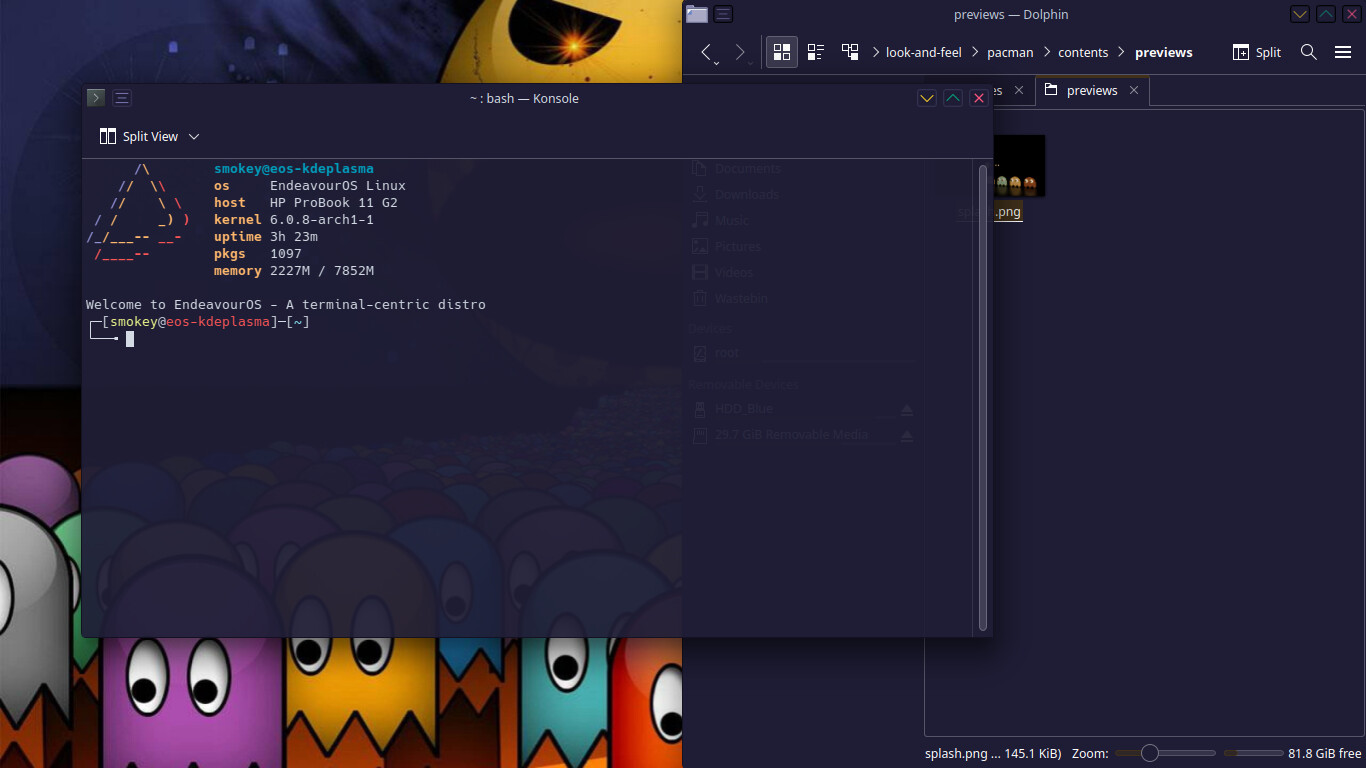This screenshot has height=768, width=1366.
Task: Click the terminal app icon in Konsole's title bar
Action: point(96,97)
